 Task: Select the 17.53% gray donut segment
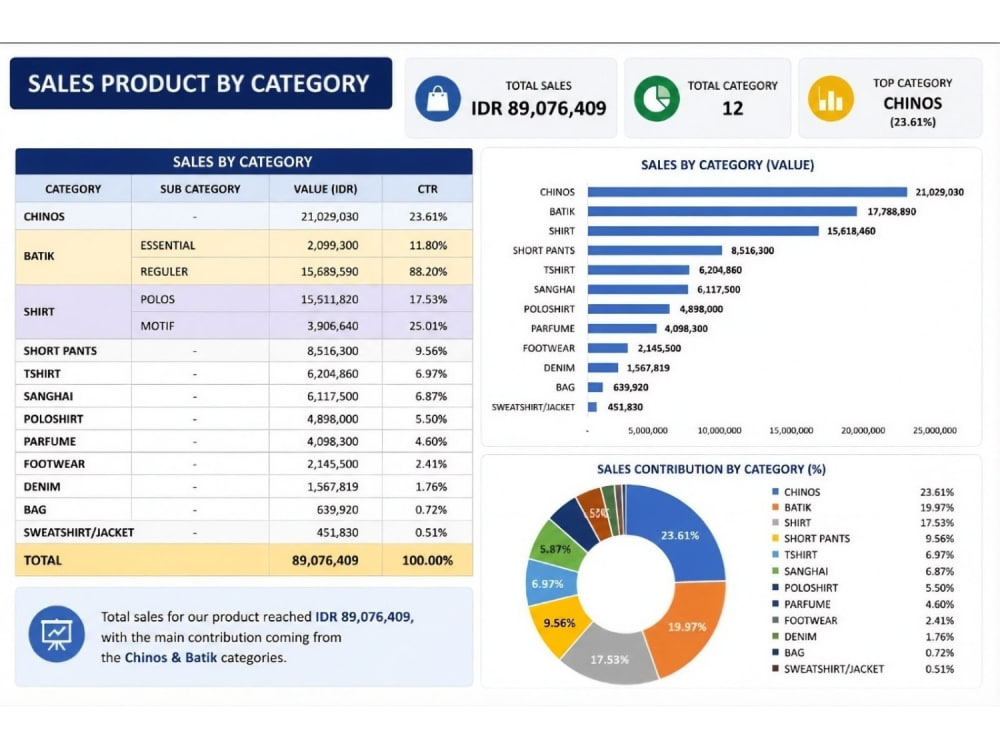point(609,657)
